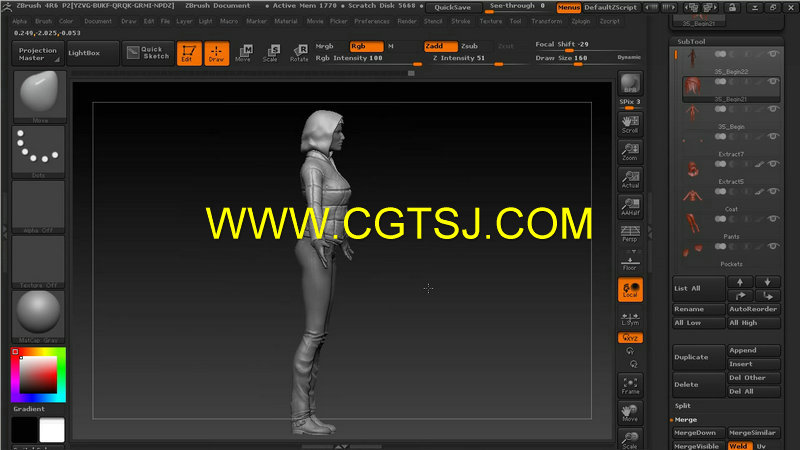This screenshot has width=800, height=450.
Task: Open the Transform menu
Action: tap(546, 21)
